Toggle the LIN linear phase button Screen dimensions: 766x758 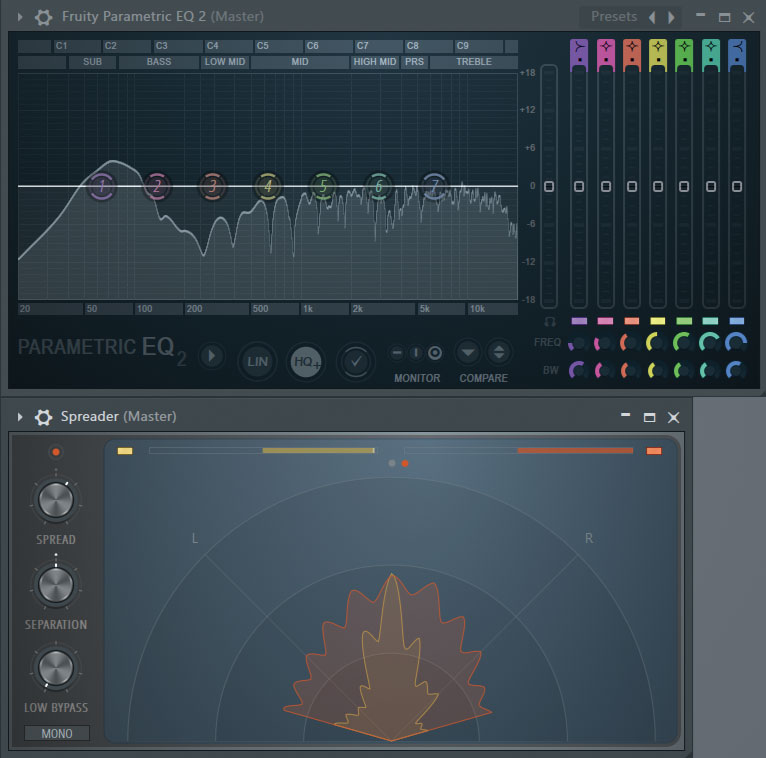click(x=257, y=362)
